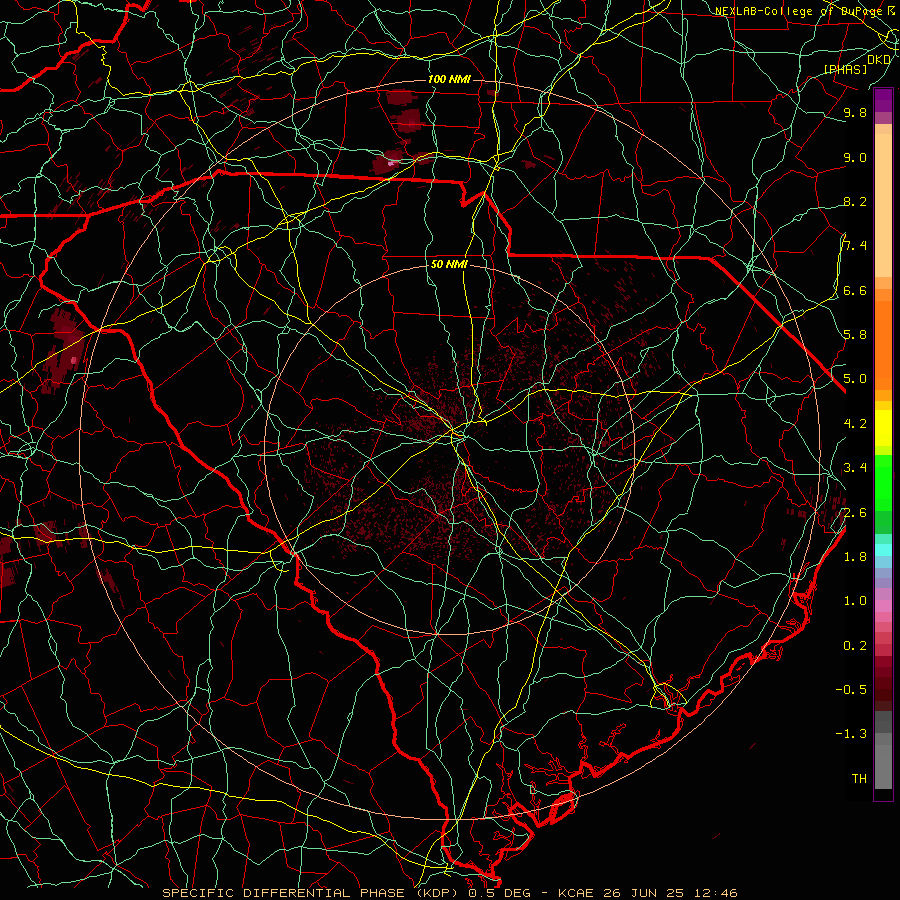
Task: Click the cyan swatch in the color bar
Action: coord(883,550)
